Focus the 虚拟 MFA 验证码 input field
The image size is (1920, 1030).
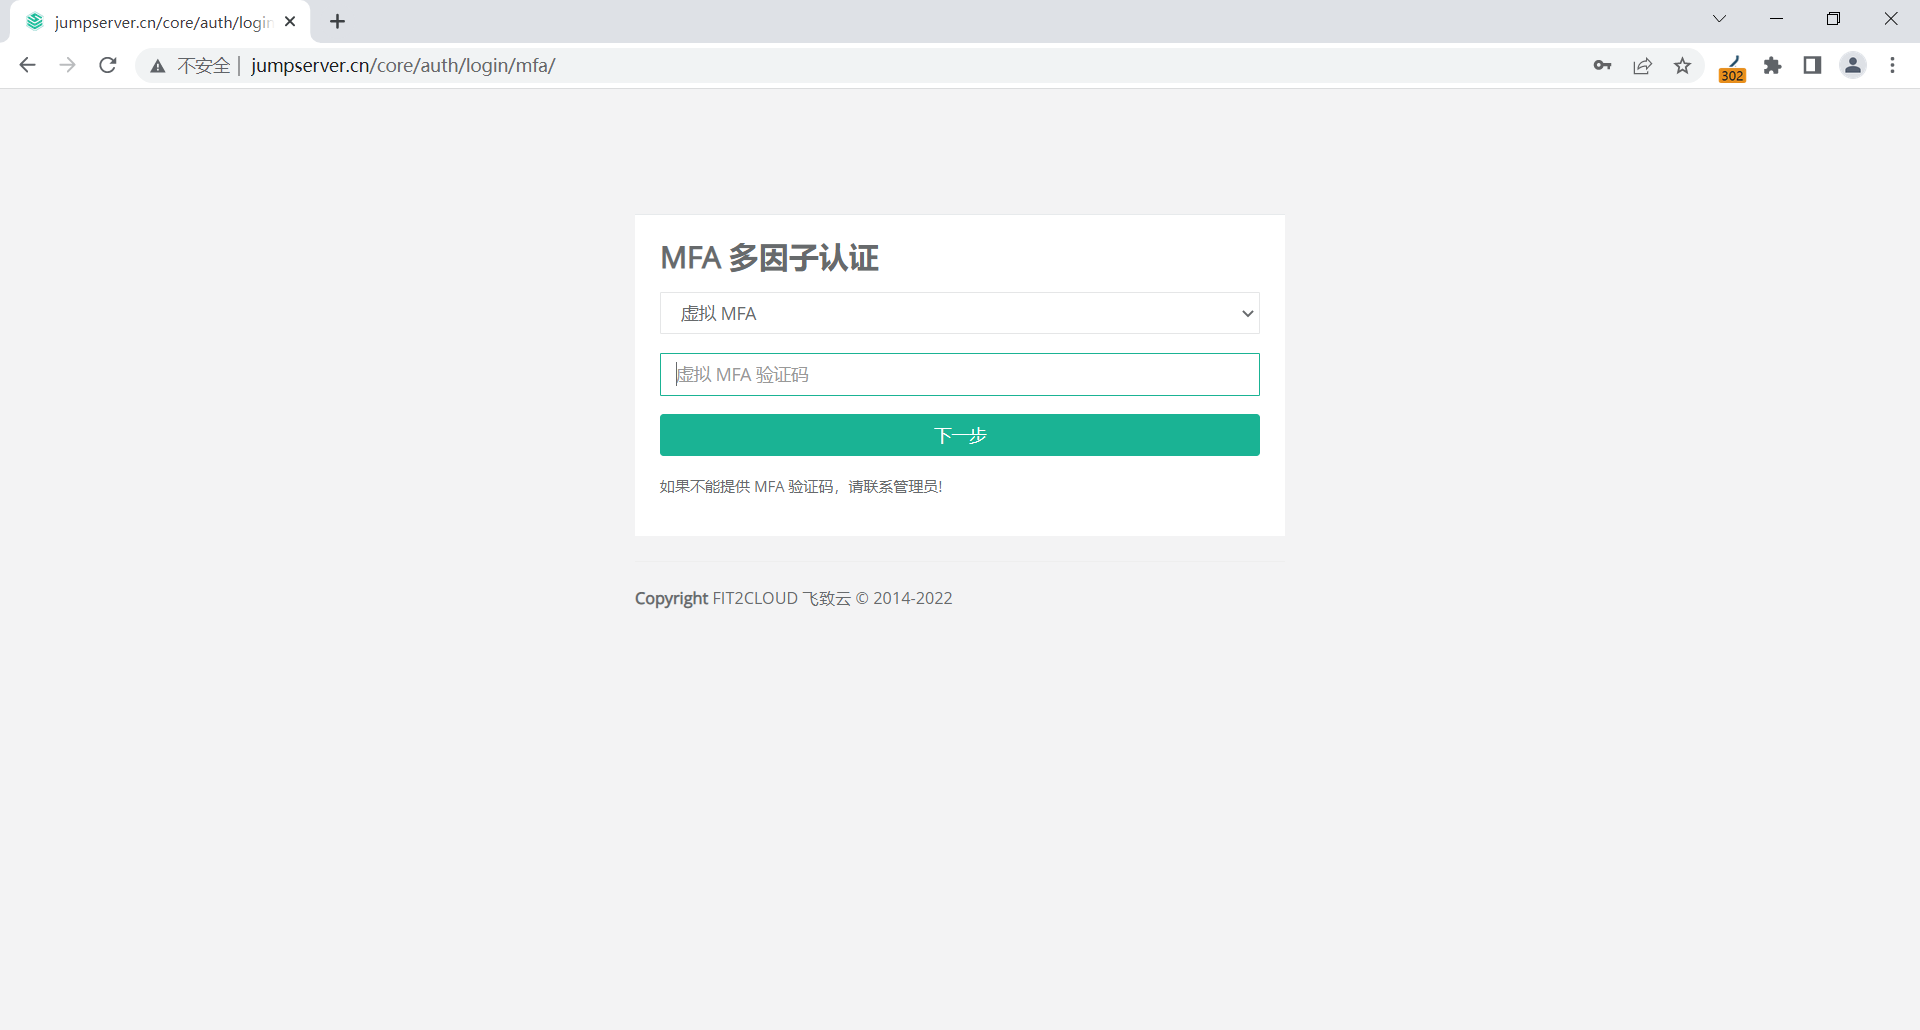[x=960, y=374]
